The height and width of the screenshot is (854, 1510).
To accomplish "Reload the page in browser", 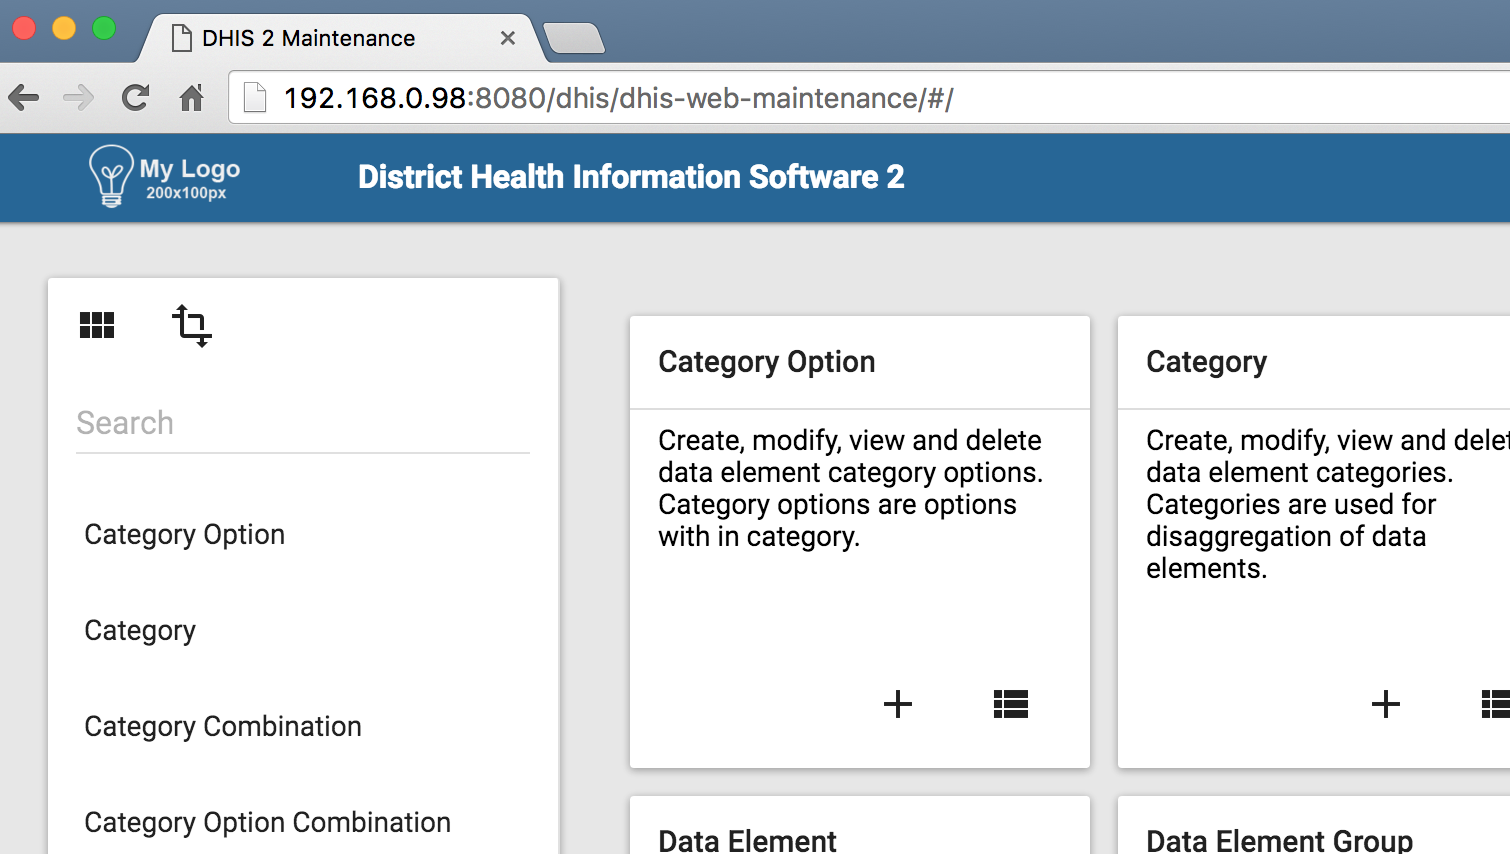I will pyautogui.click(x=135, y=98).
